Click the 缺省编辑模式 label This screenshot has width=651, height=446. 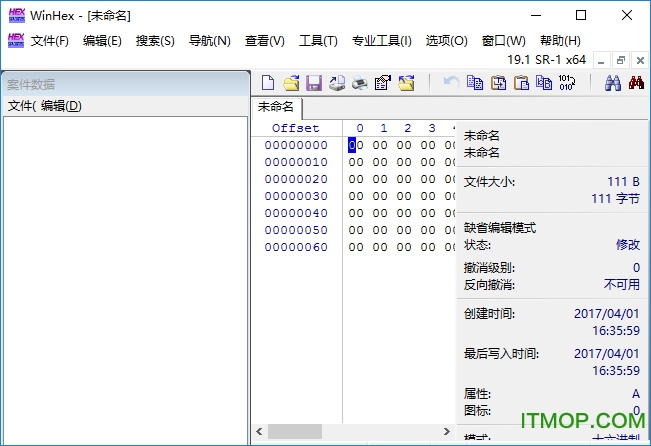point(500,228)
